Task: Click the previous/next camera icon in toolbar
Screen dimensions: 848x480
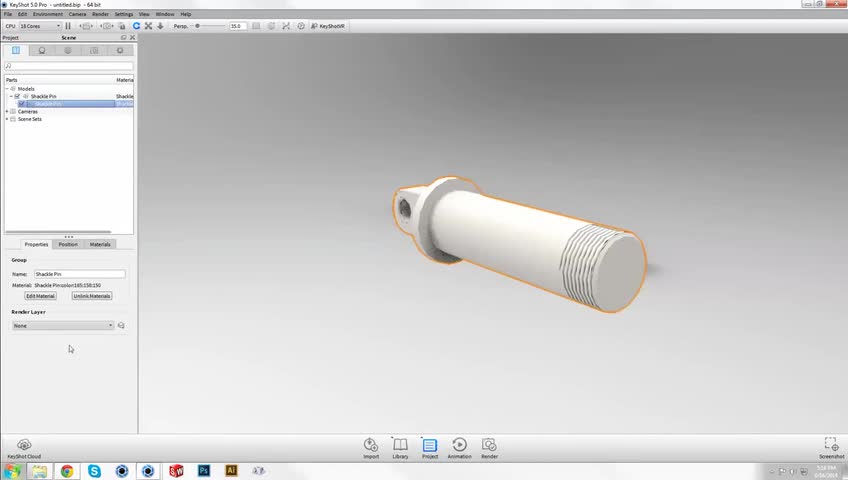Action: pos(107,26)
